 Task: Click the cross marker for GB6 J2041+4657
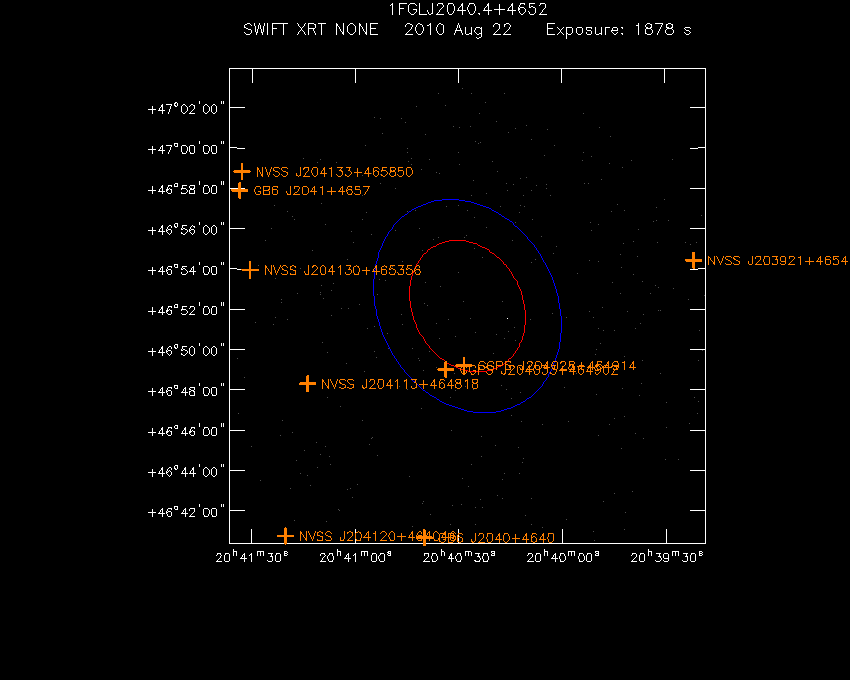239,190
